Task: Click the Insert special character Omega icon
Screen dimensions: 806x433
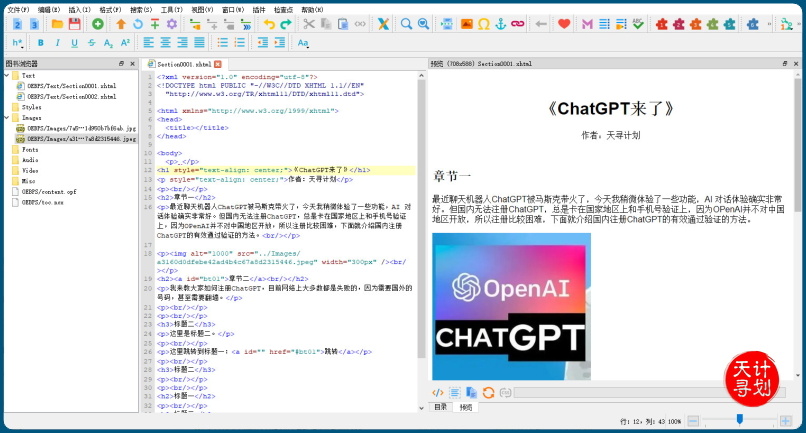Action: point(483,23)
